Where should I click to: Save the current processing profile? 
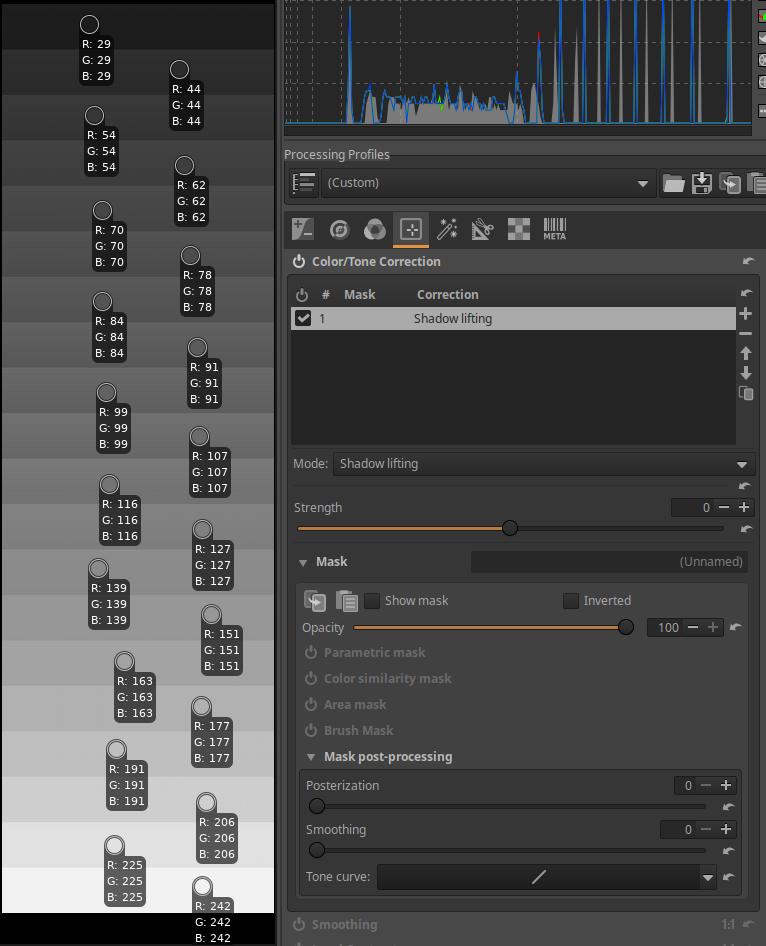click(702, 183)
